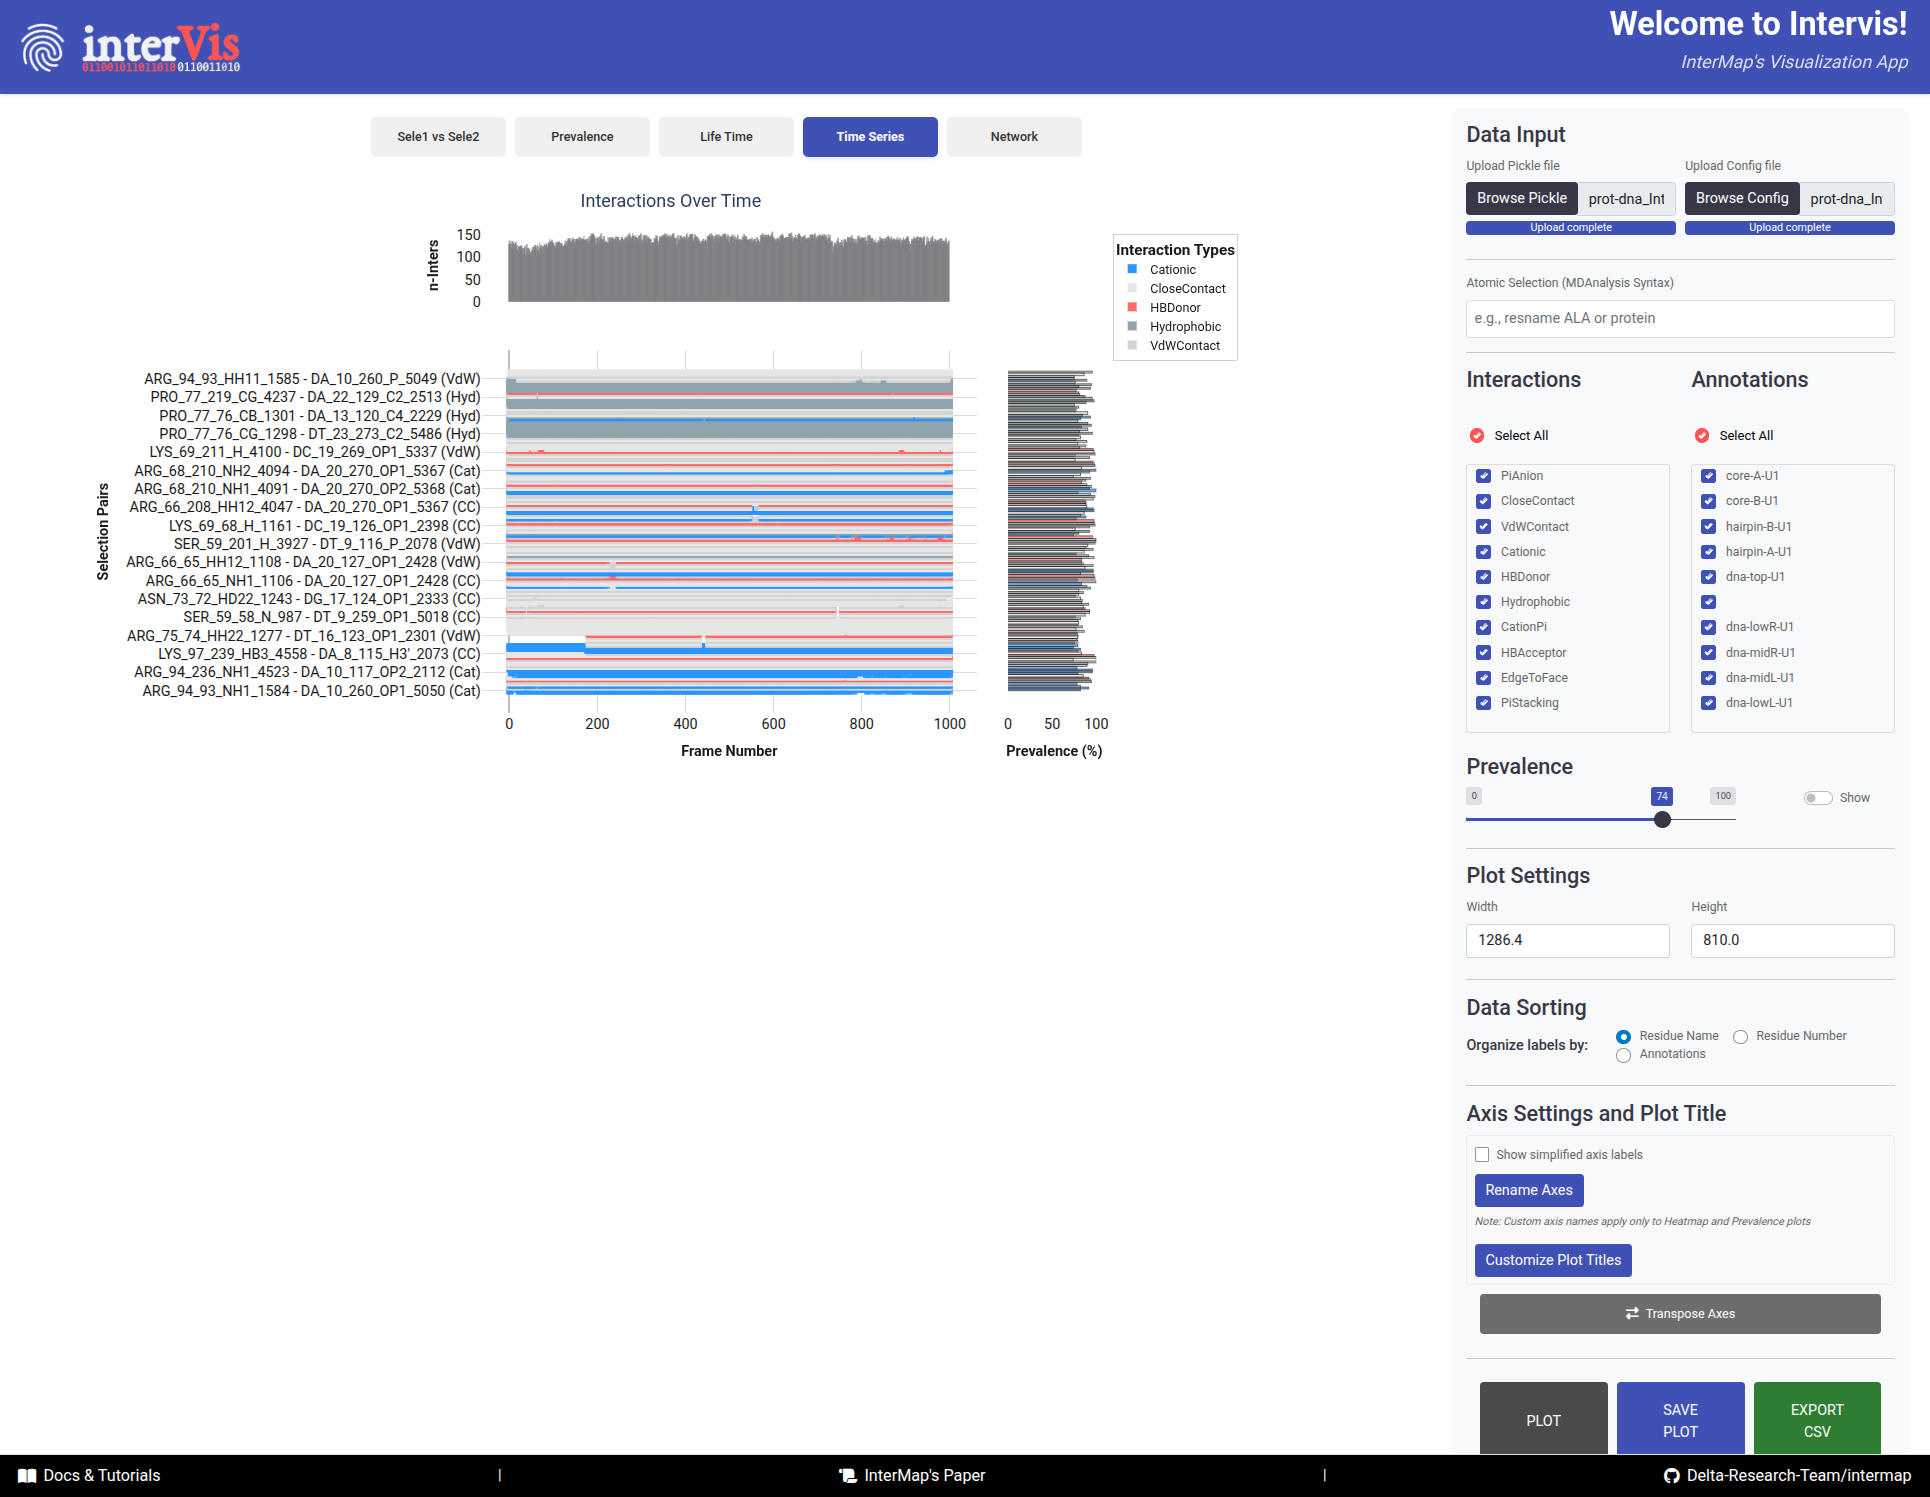The height and width of the screenshot is (1497, 1930).
Task: Toggle the Prevalence Show switch
Action: coord(1817,797)
